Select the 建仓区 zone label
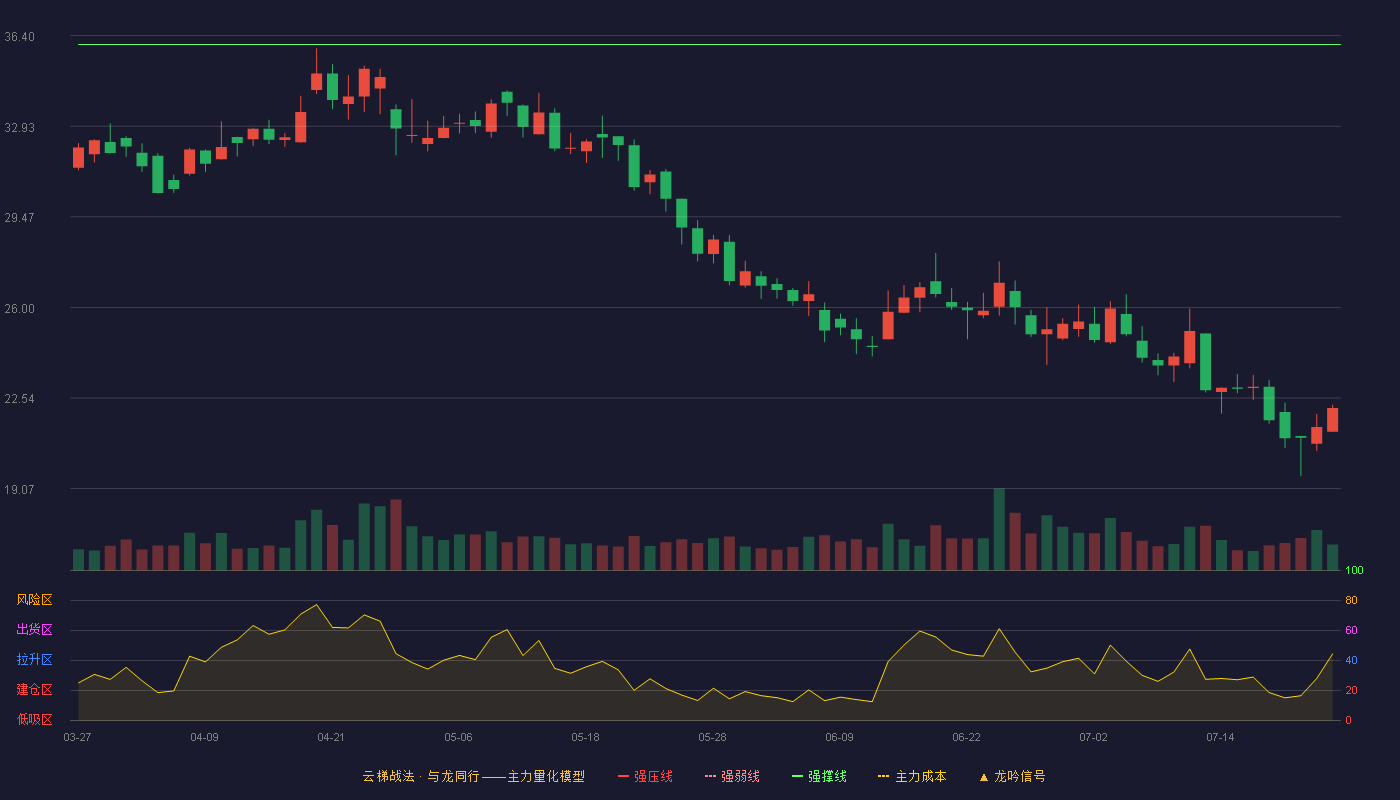The image size is (1400, 800). (34, 690)
